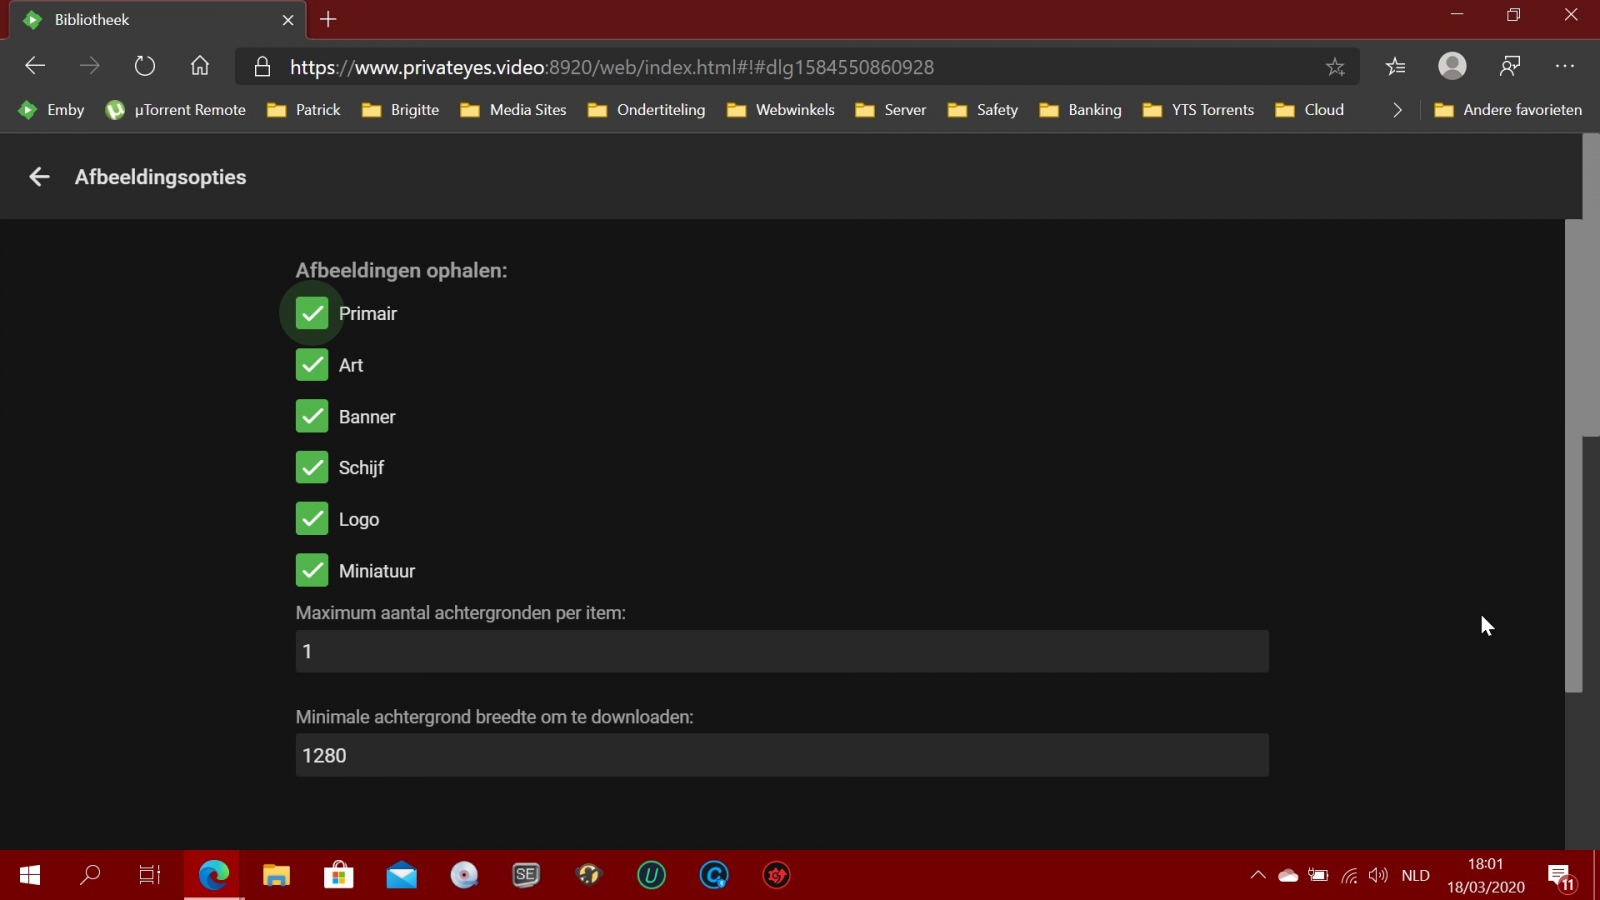Open the browser home page

pyautogui.click(x=200, y=67)
